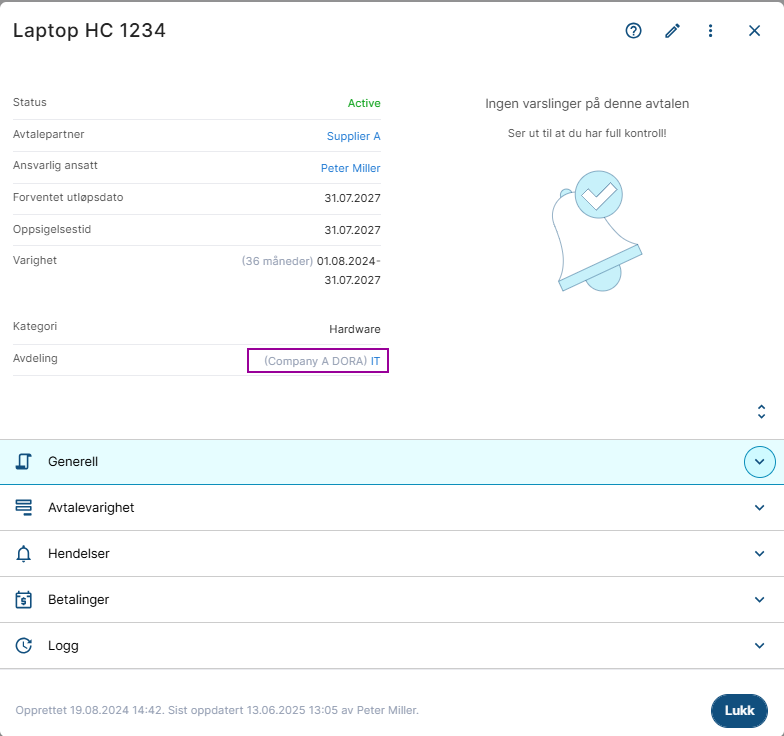Click the pencil edit icon

tap(672, 31)
